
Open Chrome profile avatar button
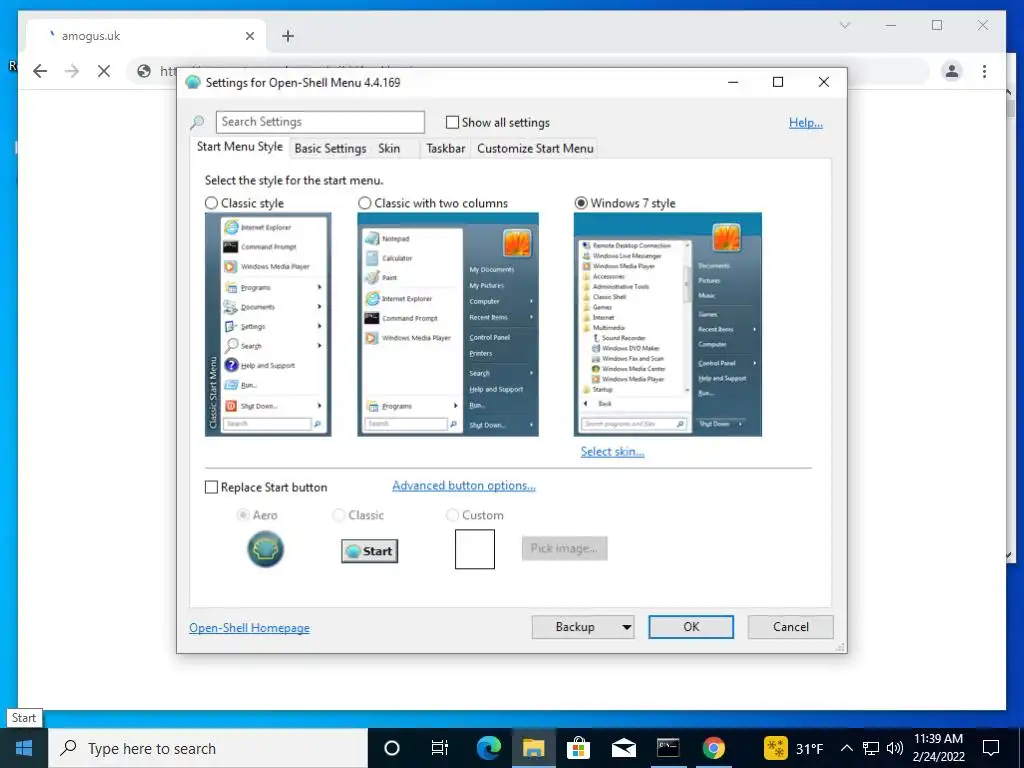pyautogui.click(x=952, y=71)
